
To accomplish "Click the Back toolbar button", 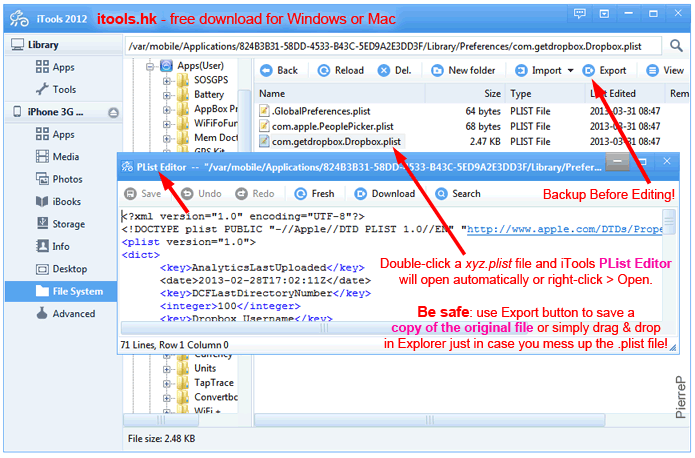I will point(279,70).
